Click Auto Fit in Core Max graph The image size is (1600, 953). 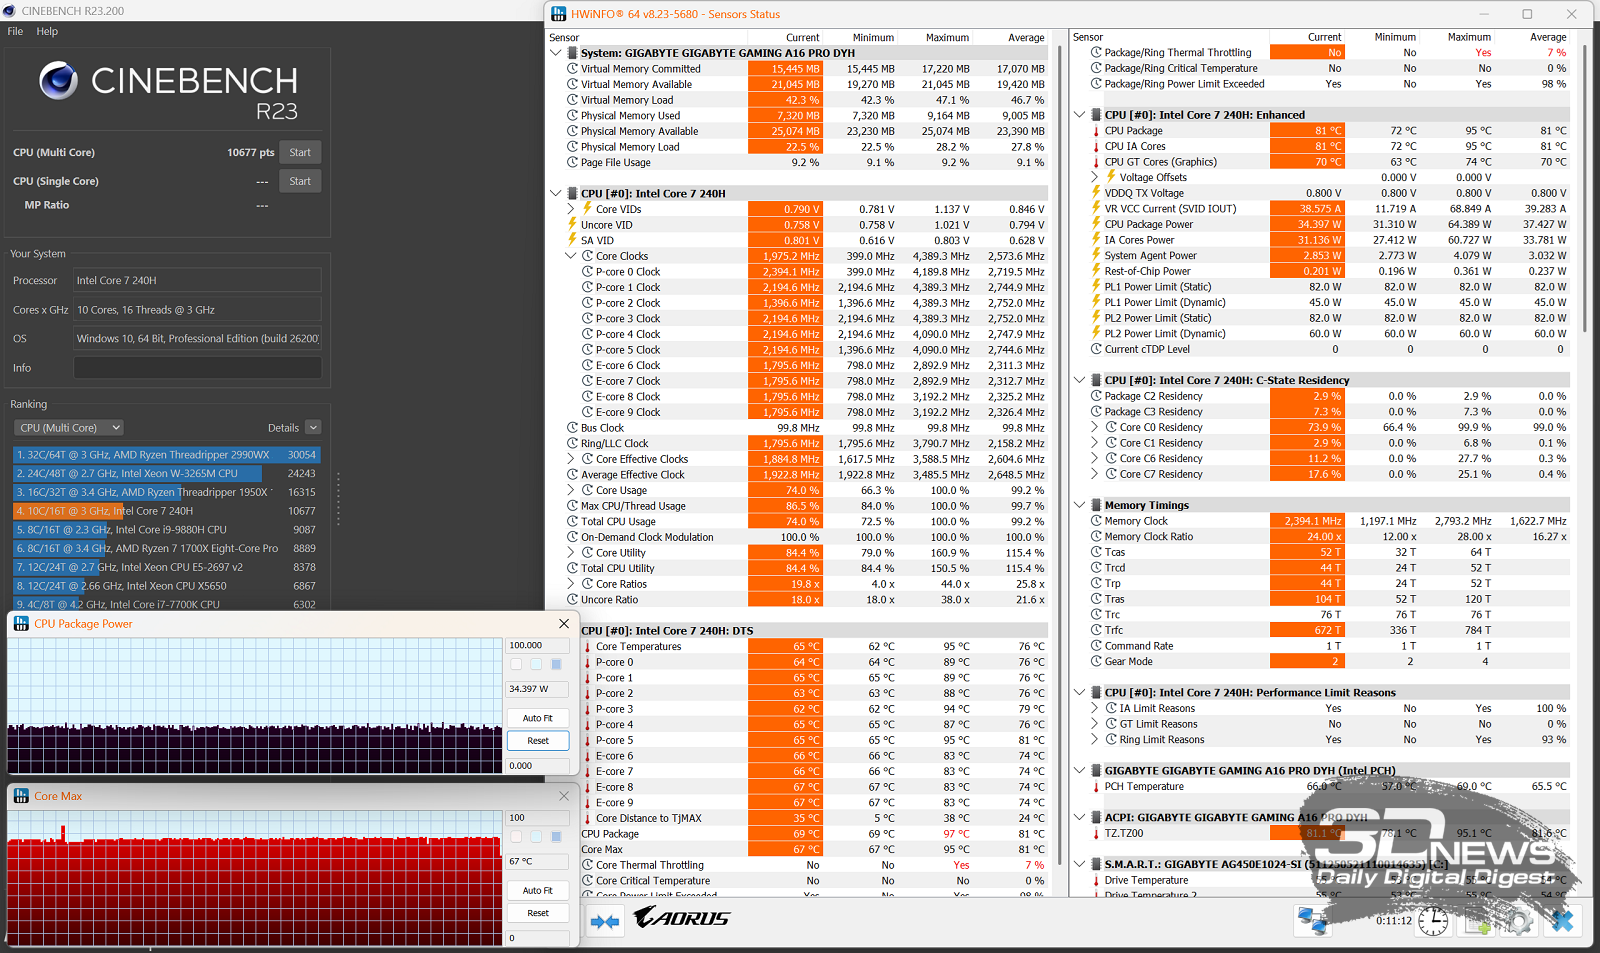[537, 890]
